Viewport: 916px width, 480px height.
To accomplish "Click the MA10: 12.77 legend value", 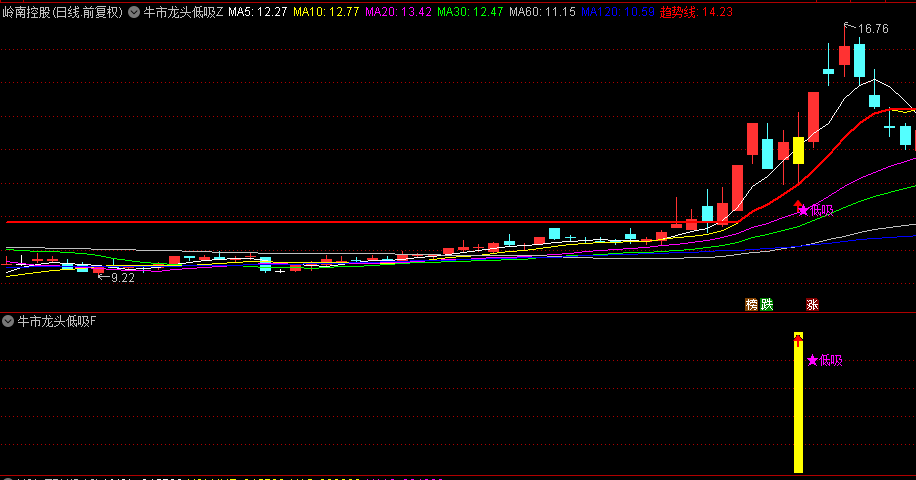I will click(326, 12).
